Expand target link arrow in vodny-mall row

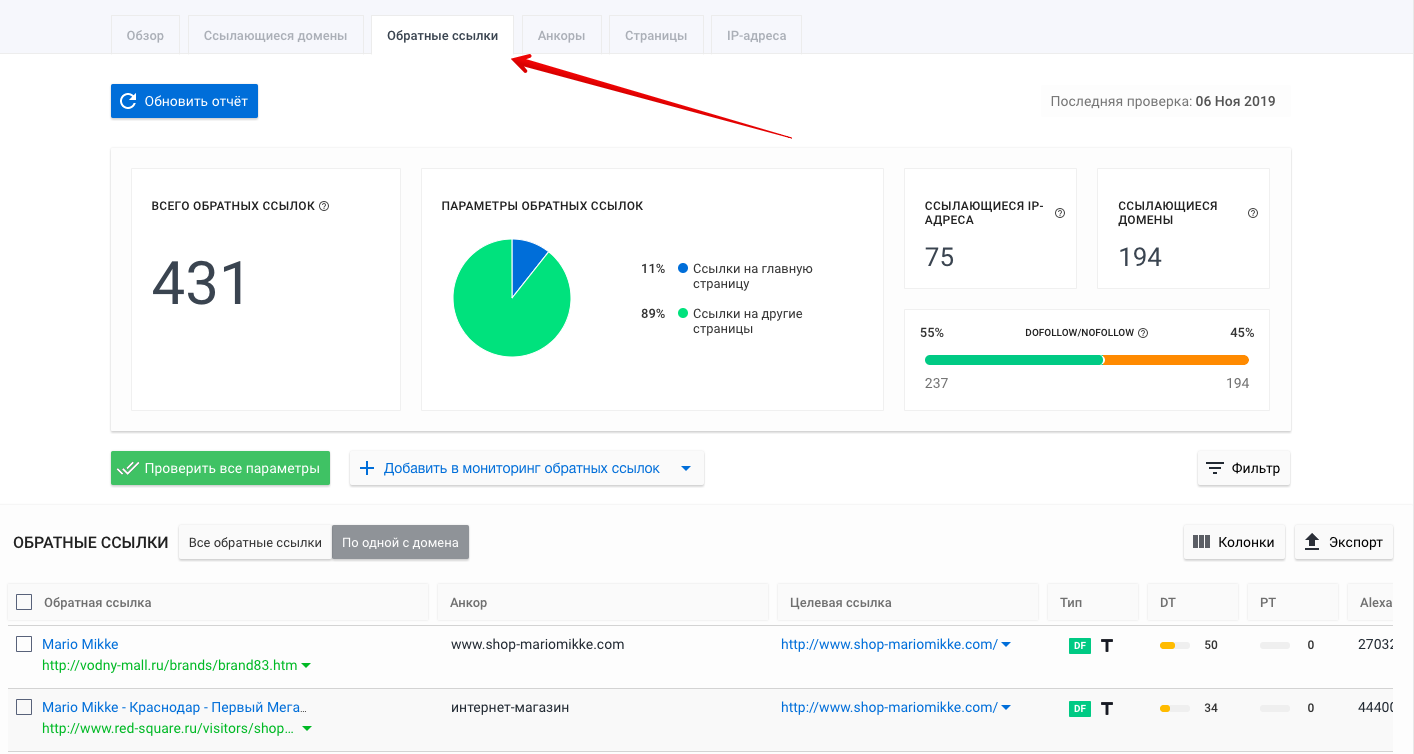(x=1006, y=645)
